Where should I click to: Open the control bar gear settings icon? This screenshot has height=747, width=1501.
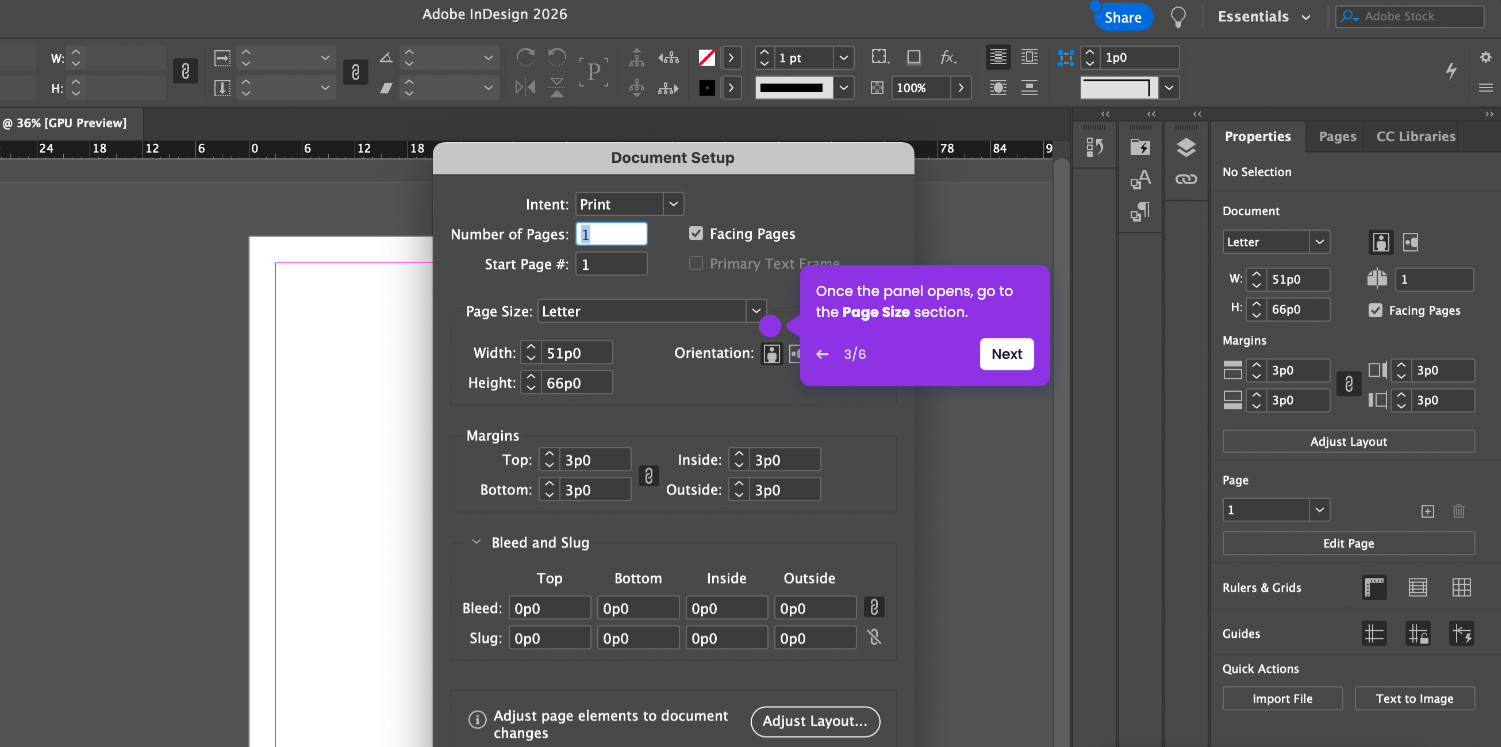(1485, 57)
